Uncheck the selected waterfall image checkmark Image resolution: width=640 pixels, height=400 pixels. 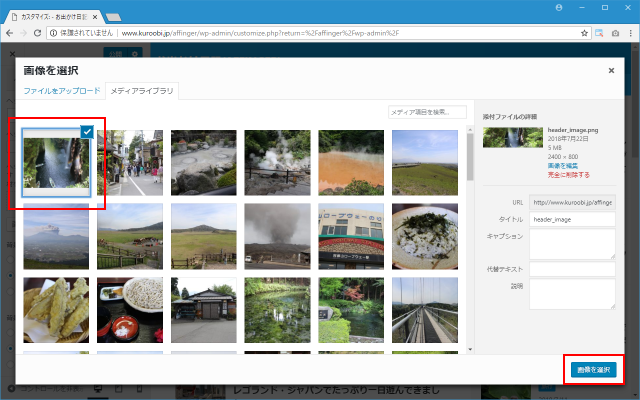87,131
